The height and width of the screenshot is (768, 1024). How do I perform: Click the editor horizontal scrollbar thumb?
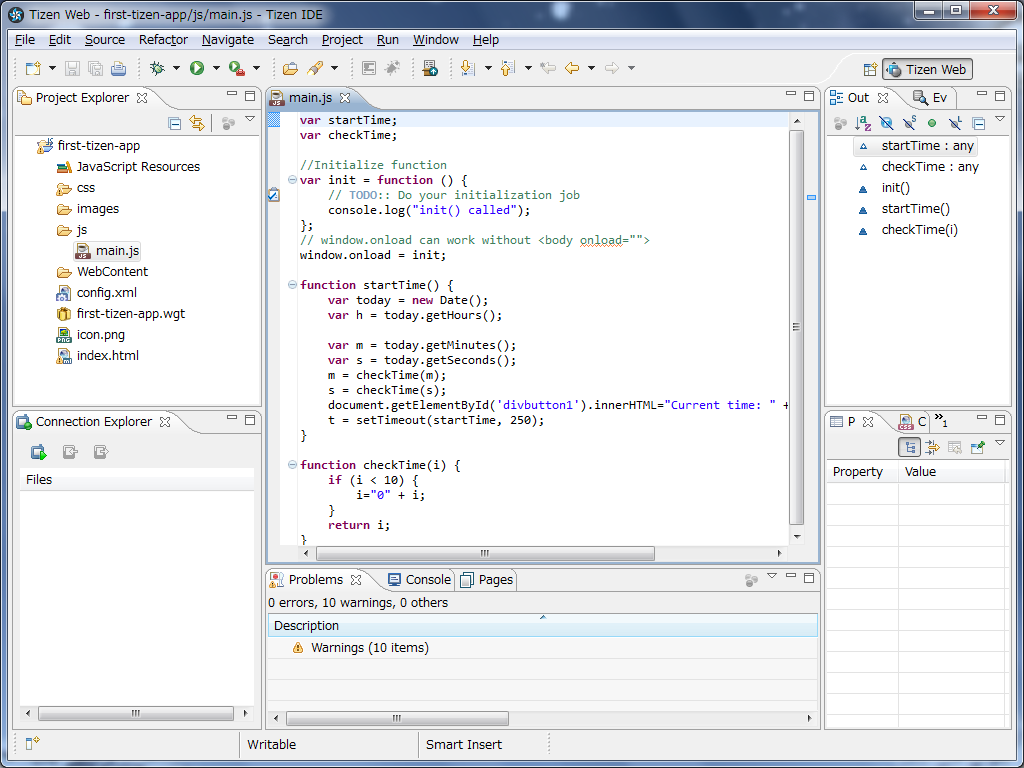[485, 554]
